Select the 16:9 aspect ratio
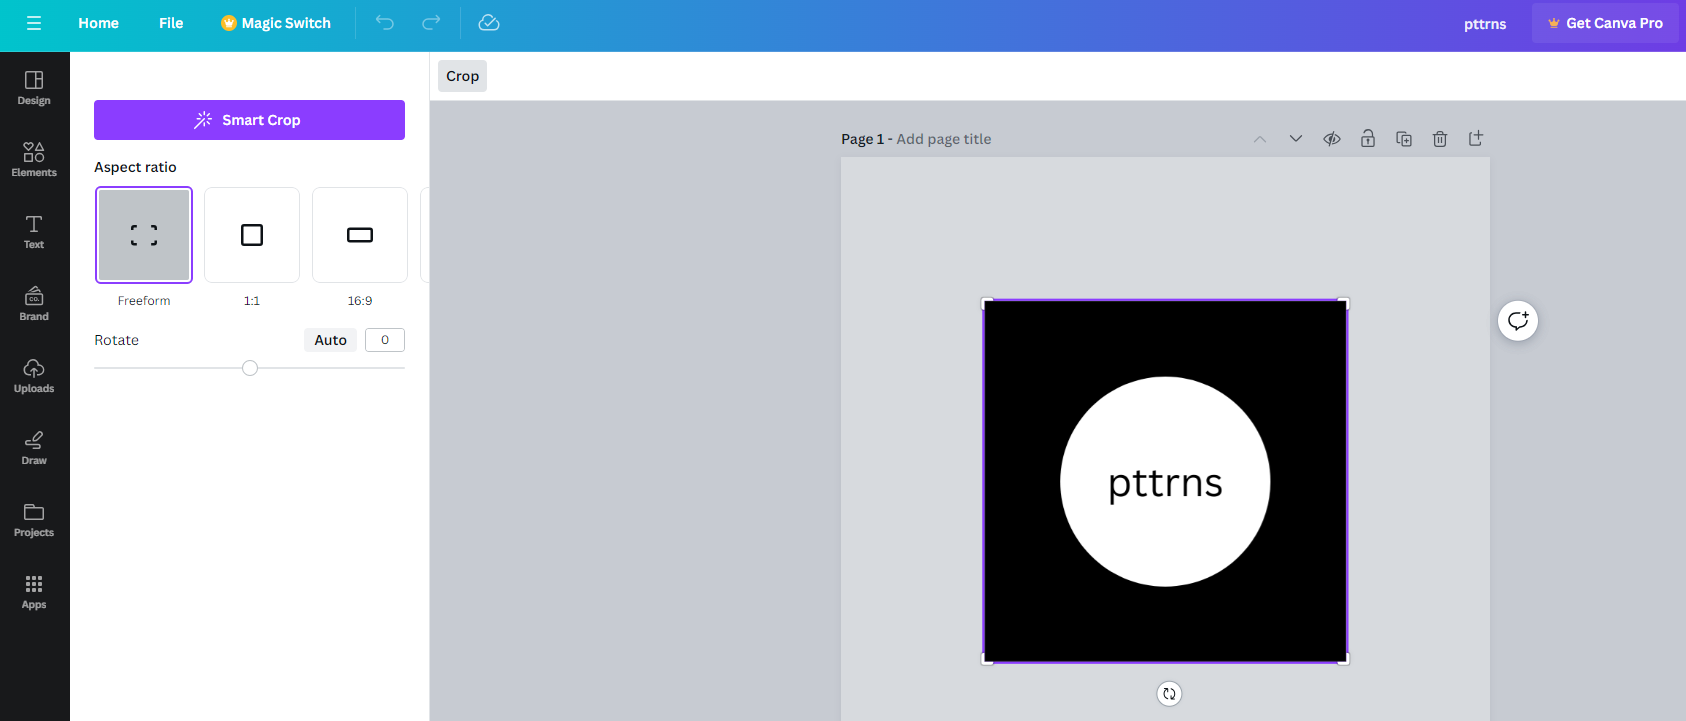Viewport: 1686px width, 721px height. point(360,235)
